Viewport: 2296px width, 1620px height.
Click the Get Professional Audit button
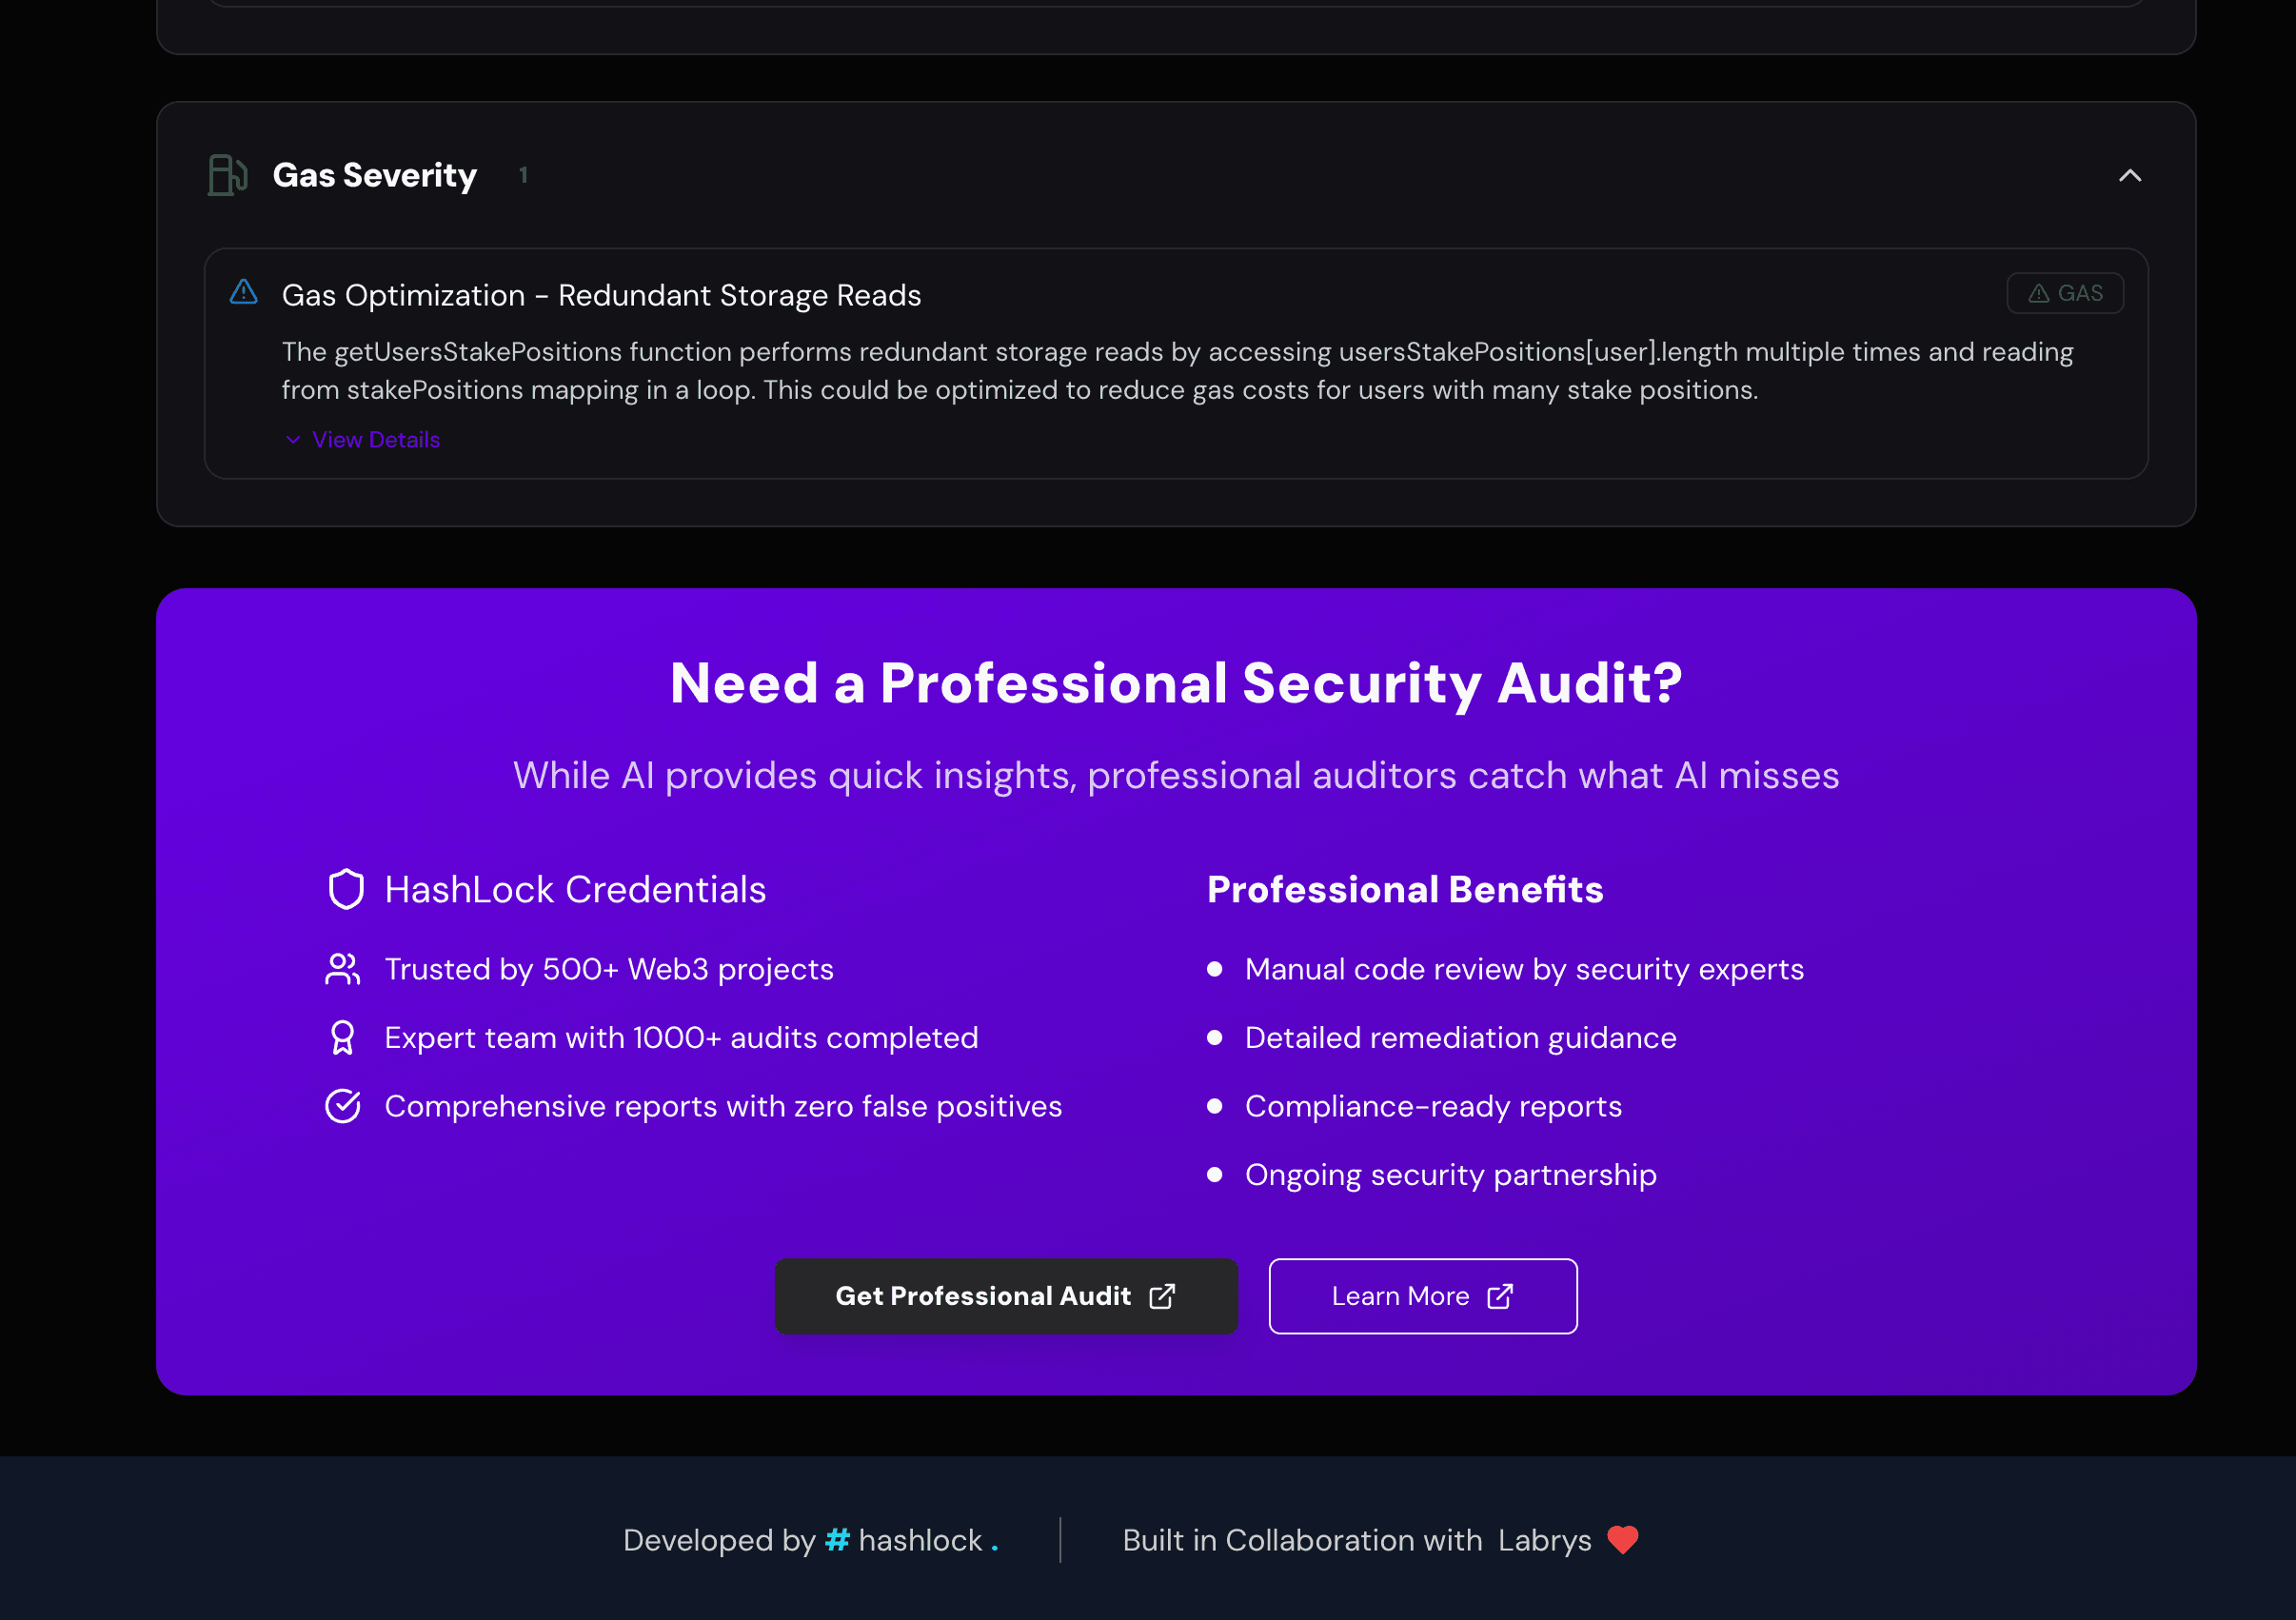tap(1006, 1296)
